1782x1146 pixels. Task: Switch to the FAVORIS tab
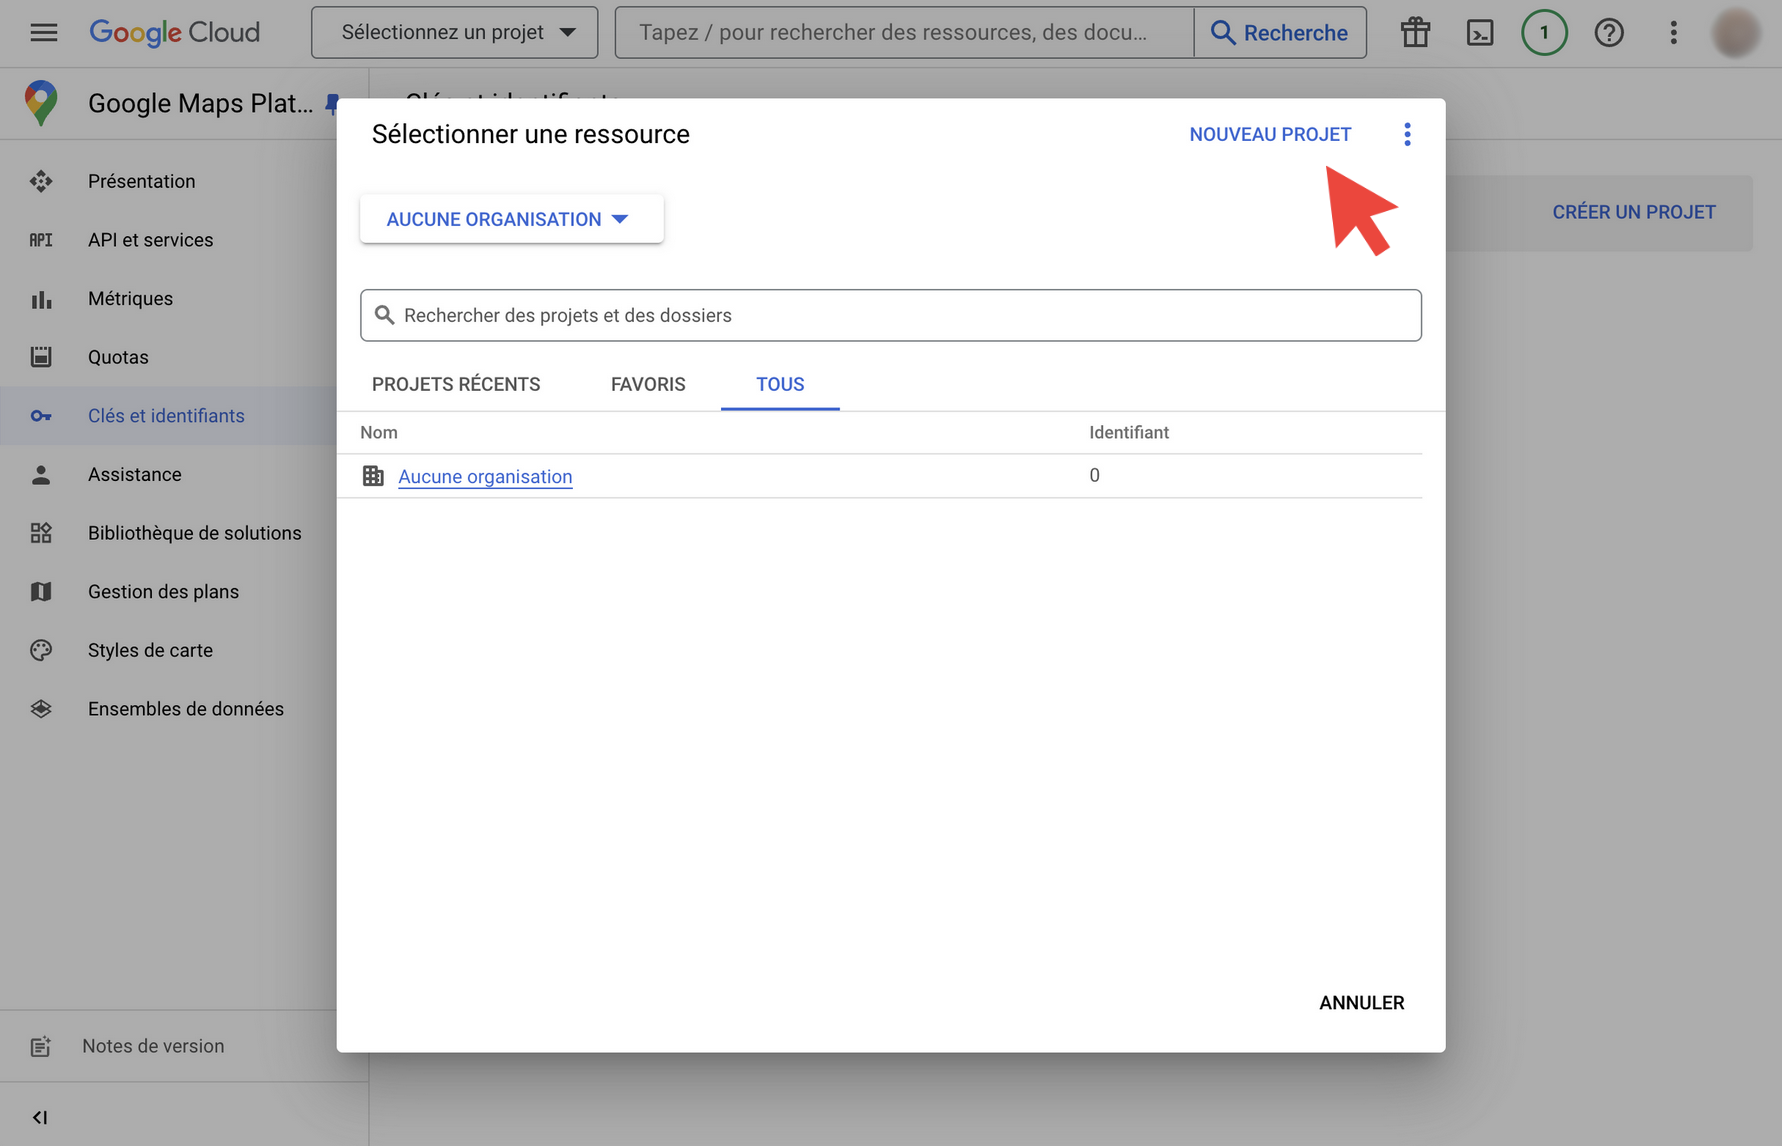click(648, 384)
